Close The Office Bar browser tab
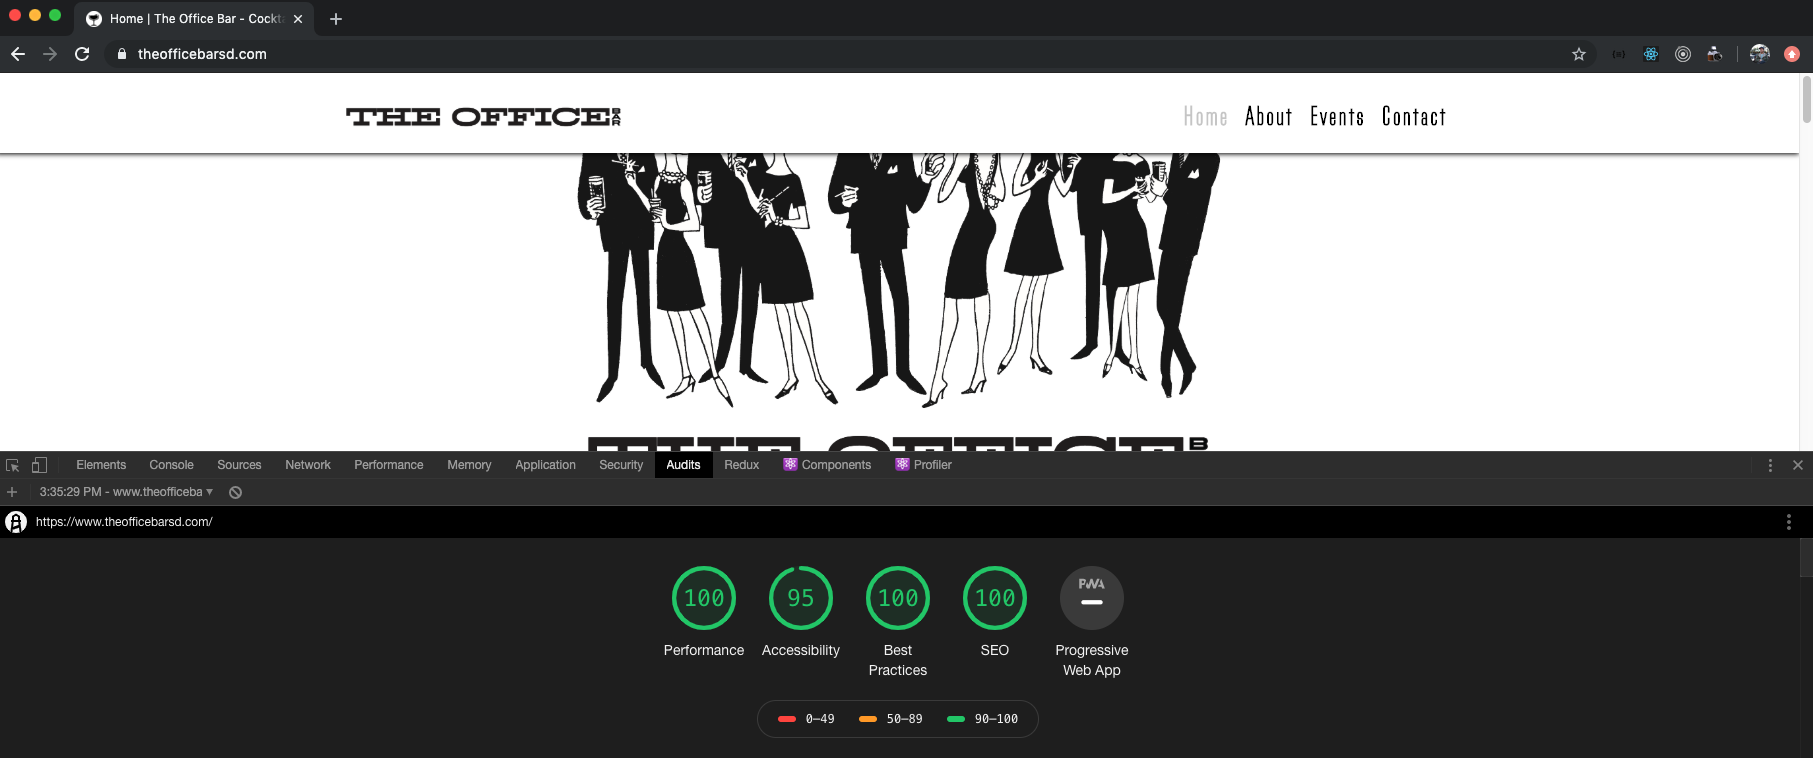This screenshot has width=1813, height=758. point(298,19)
